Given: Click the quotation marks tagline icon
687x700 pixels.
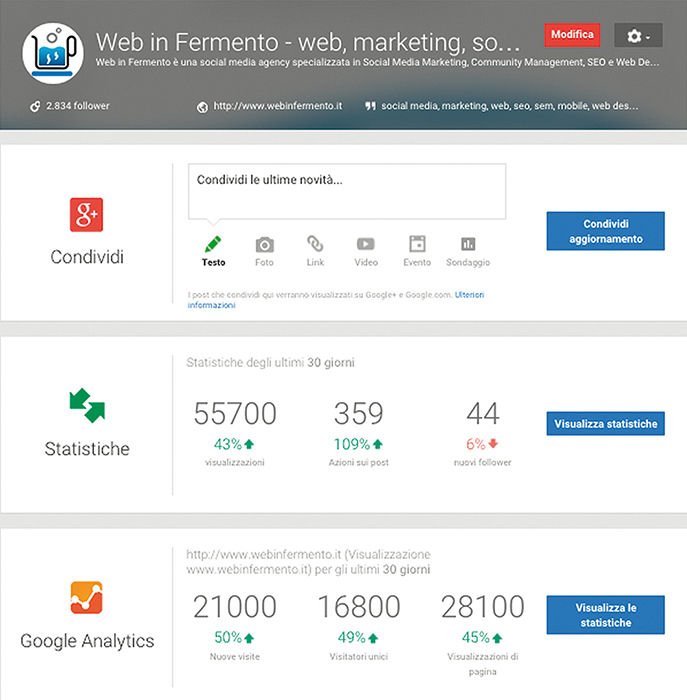Looking at the screenshot, I should pyautogui.click(x=370, y=106).
